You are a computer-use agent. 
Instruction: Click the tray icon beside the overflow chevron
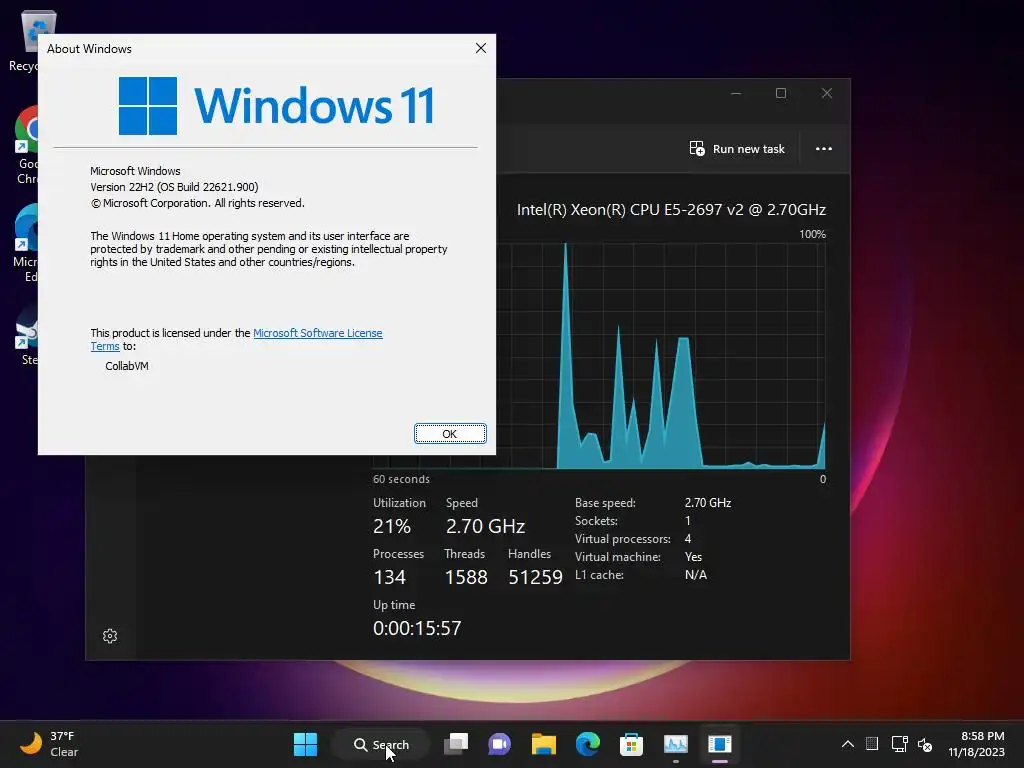pyautogui.click(x=872, y=743)
